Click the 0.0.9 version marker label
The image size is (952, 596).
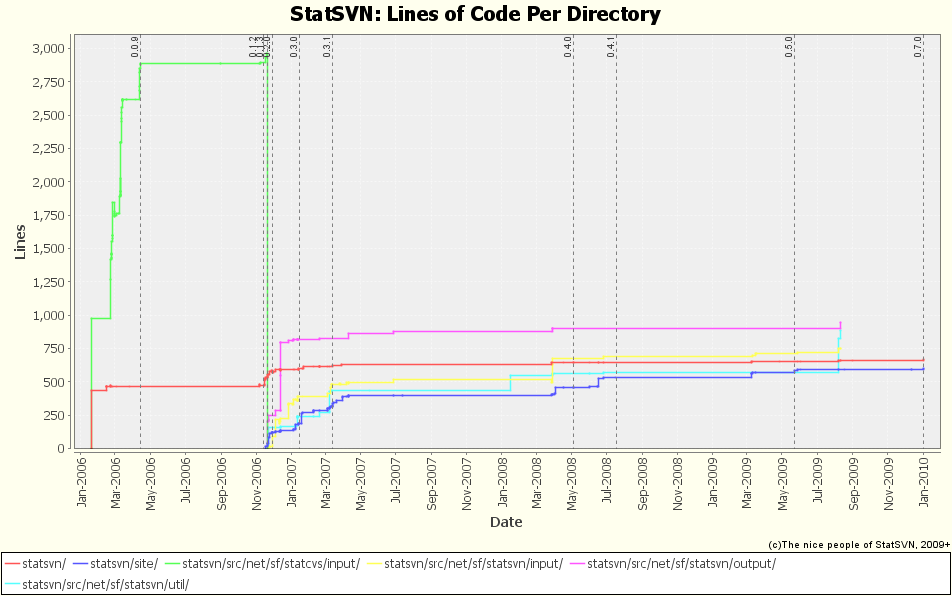pos(135,47)
